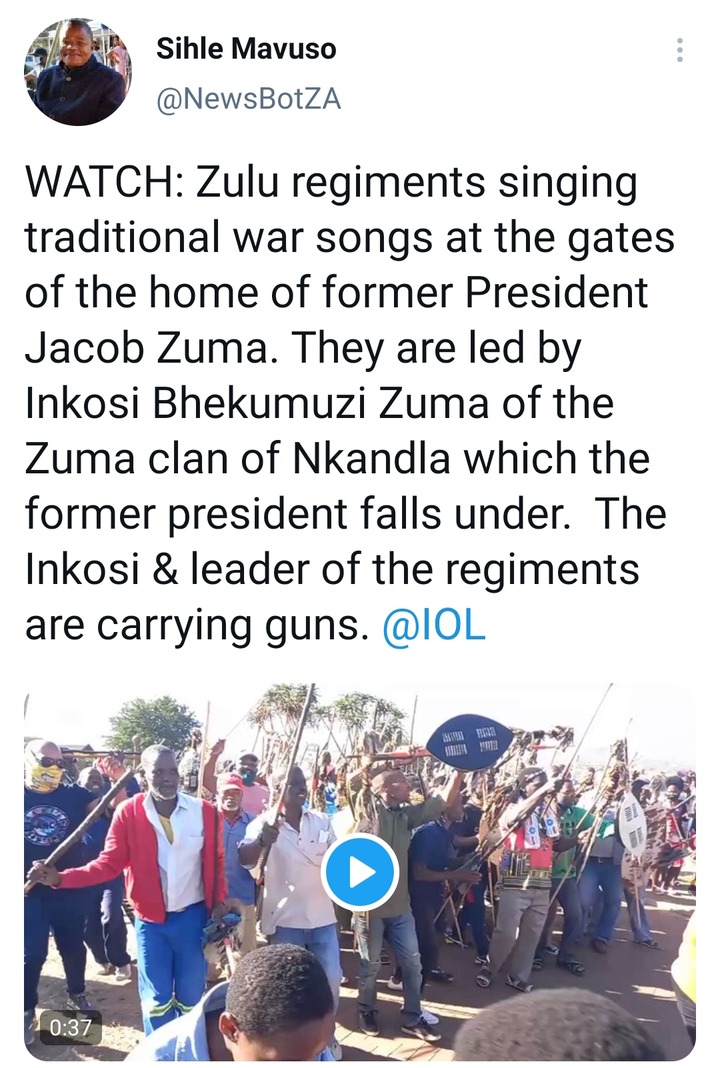Open the tweet's three-dot more options menu
Viewport: 720px width, 1068px height.
(680, 50)
